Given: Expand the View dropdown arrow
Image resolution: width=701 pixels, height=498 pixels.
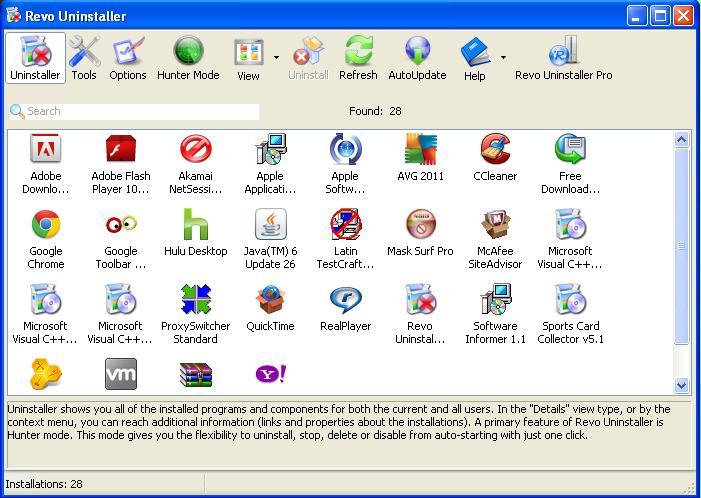Looking at the screenshot, I should click(276, 58).
